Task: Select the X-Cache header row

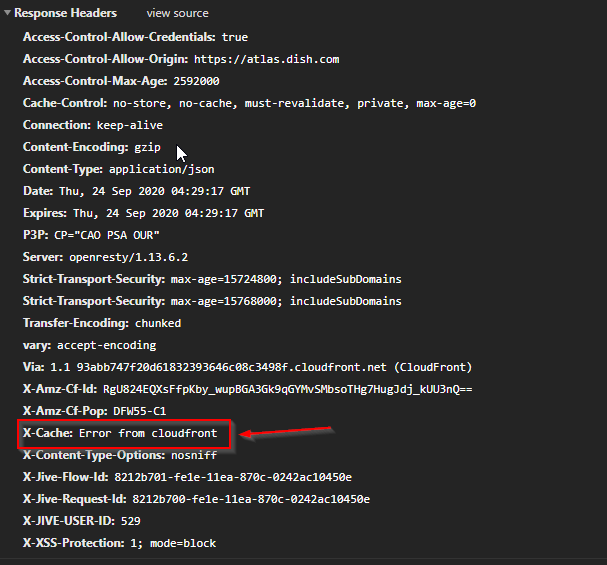Action: [120, 433]
